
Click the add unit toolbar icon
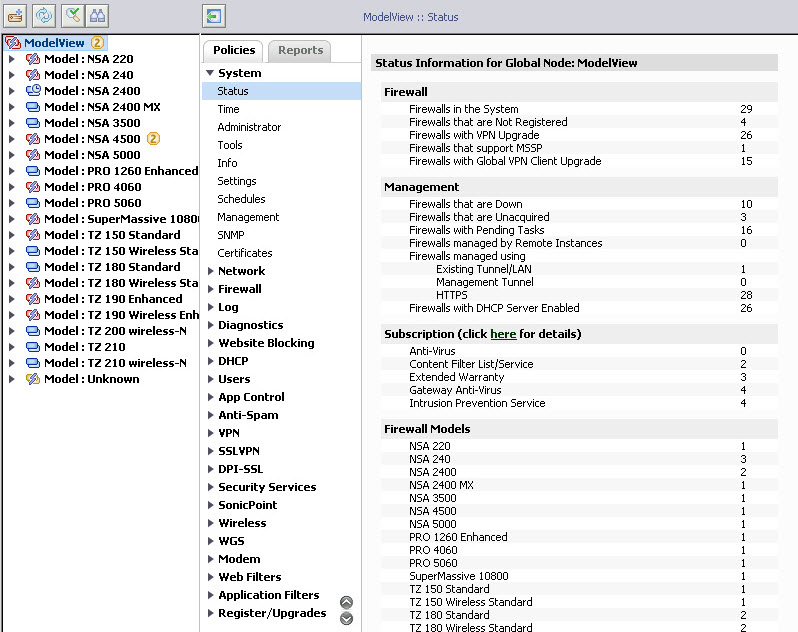tap(16, 16)
